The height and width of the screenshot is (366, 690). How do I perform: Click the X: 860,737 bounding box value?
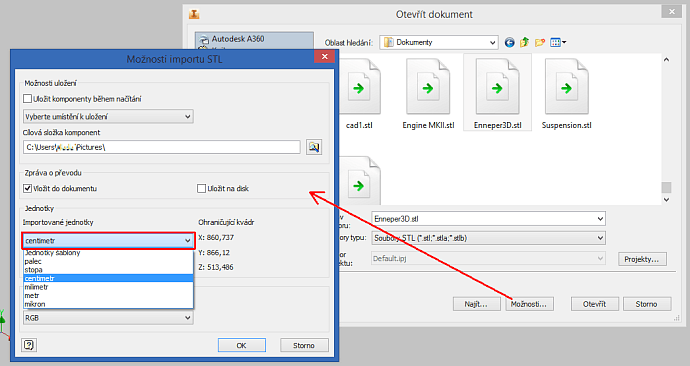(x=216, y=238)
